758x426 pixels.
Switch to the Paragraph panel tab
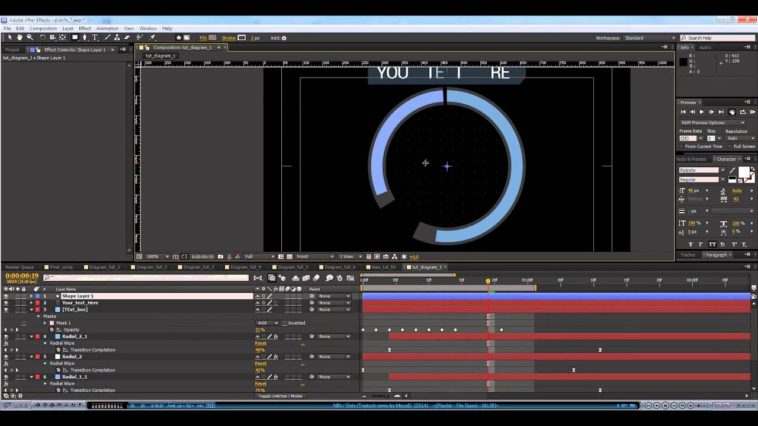click(x=716, y=254)
